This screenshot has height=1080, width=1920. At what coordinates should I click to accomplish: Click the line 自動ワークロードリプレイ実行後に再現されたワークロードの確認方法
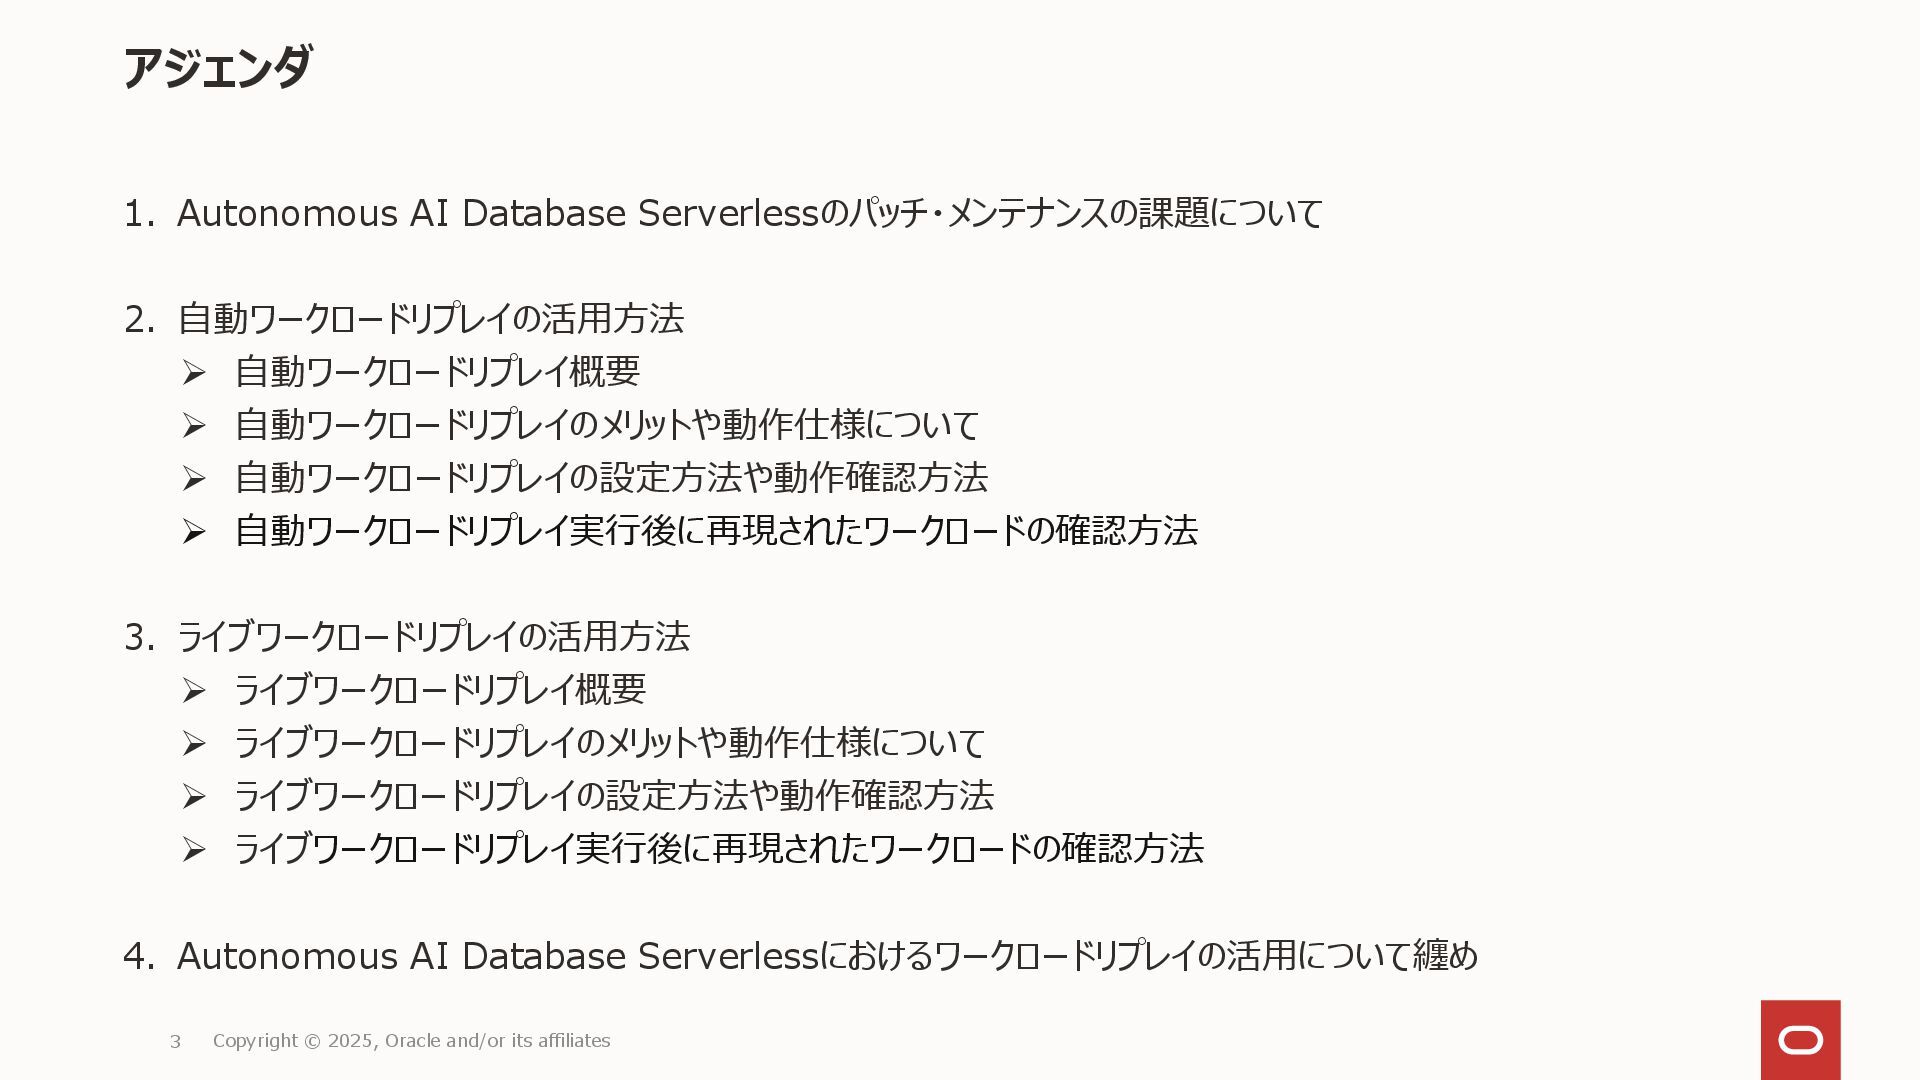pos(716,531)
